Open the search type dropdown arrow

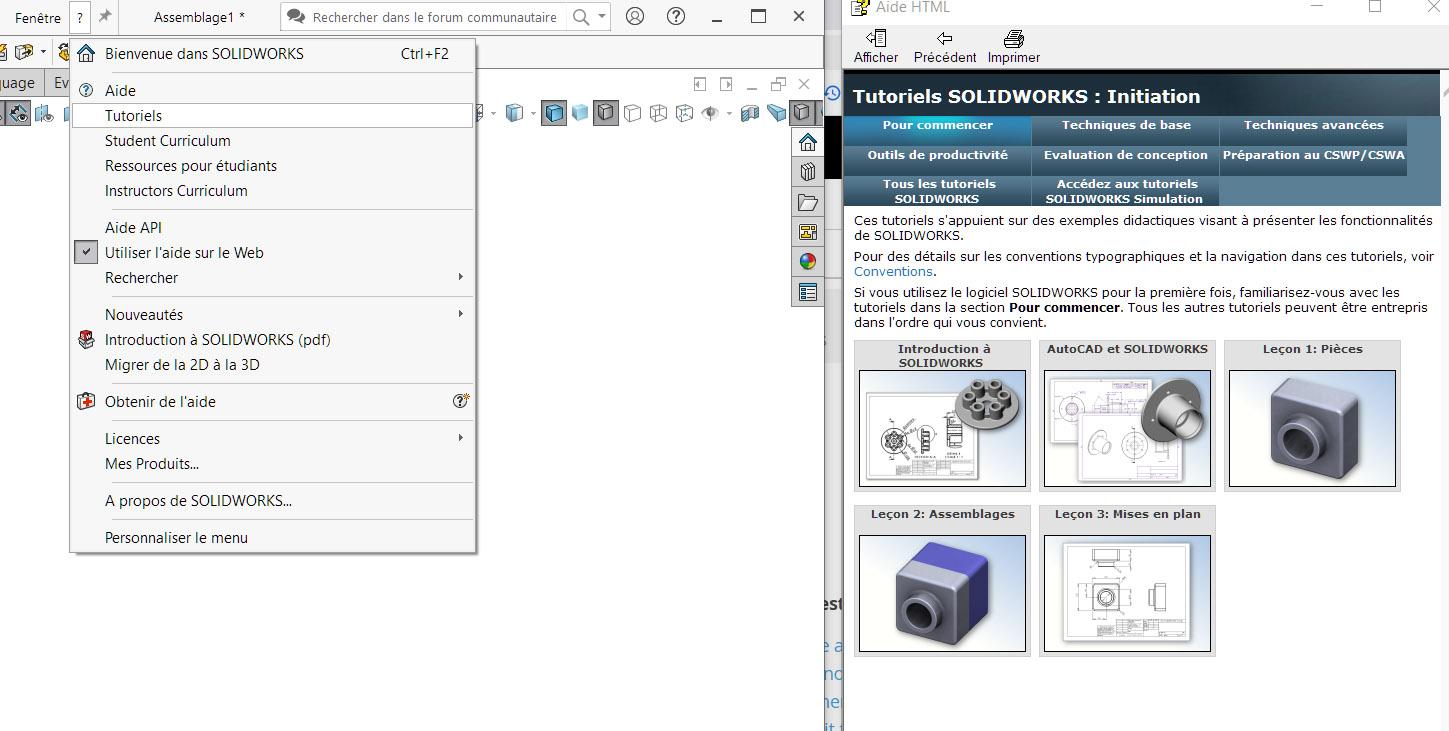[601, 17]
